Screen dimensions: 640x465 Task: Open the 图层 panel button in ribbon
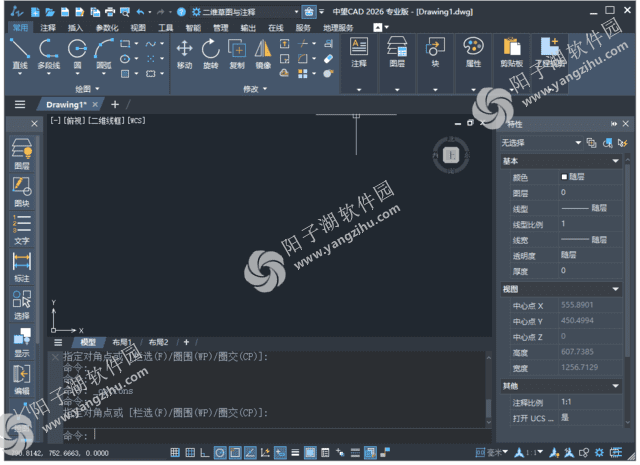pos(397,64)
